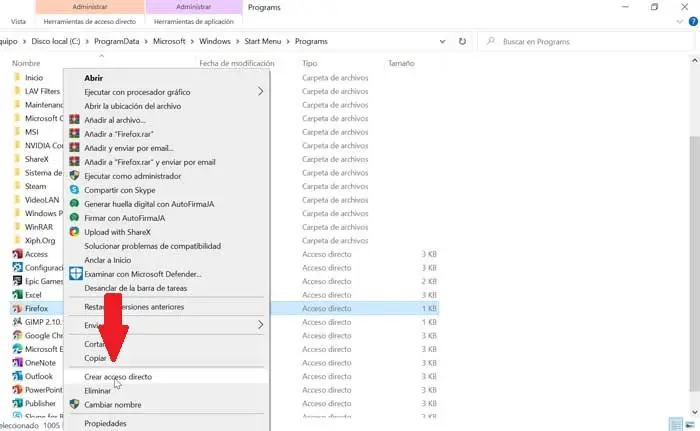Click the GIMP shortcut icon
This screenshot has width=700, height=431.
pos(17,322)
